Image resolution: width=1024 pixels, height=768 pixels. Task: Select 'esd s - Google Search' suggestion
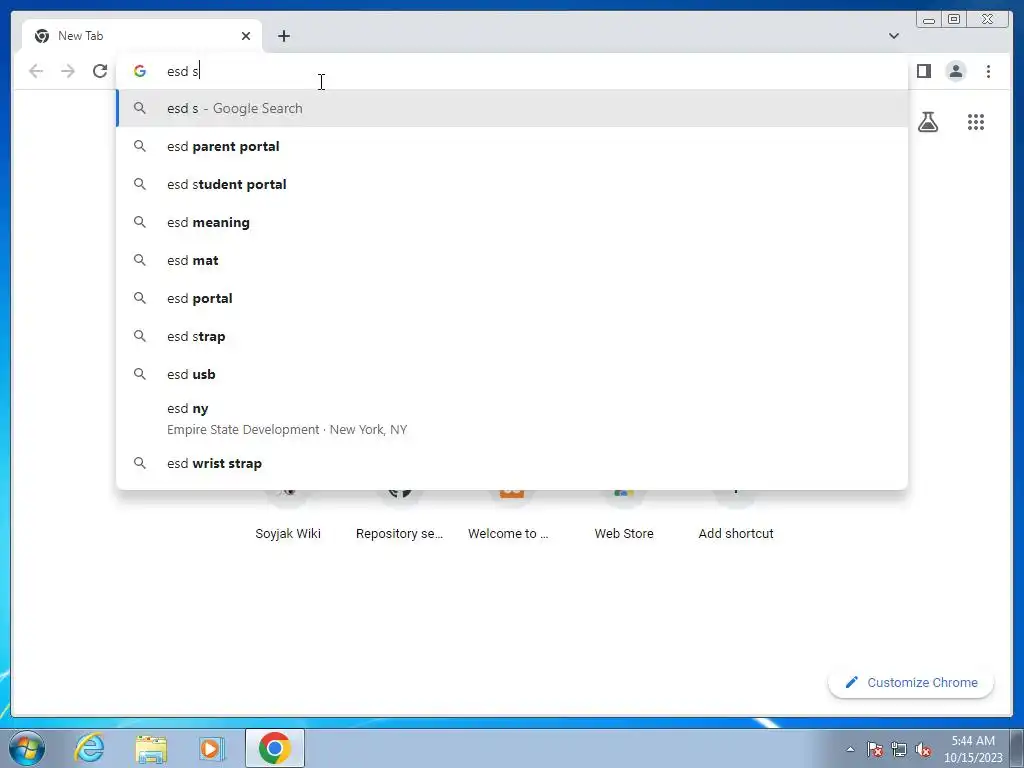coord(511,108)
